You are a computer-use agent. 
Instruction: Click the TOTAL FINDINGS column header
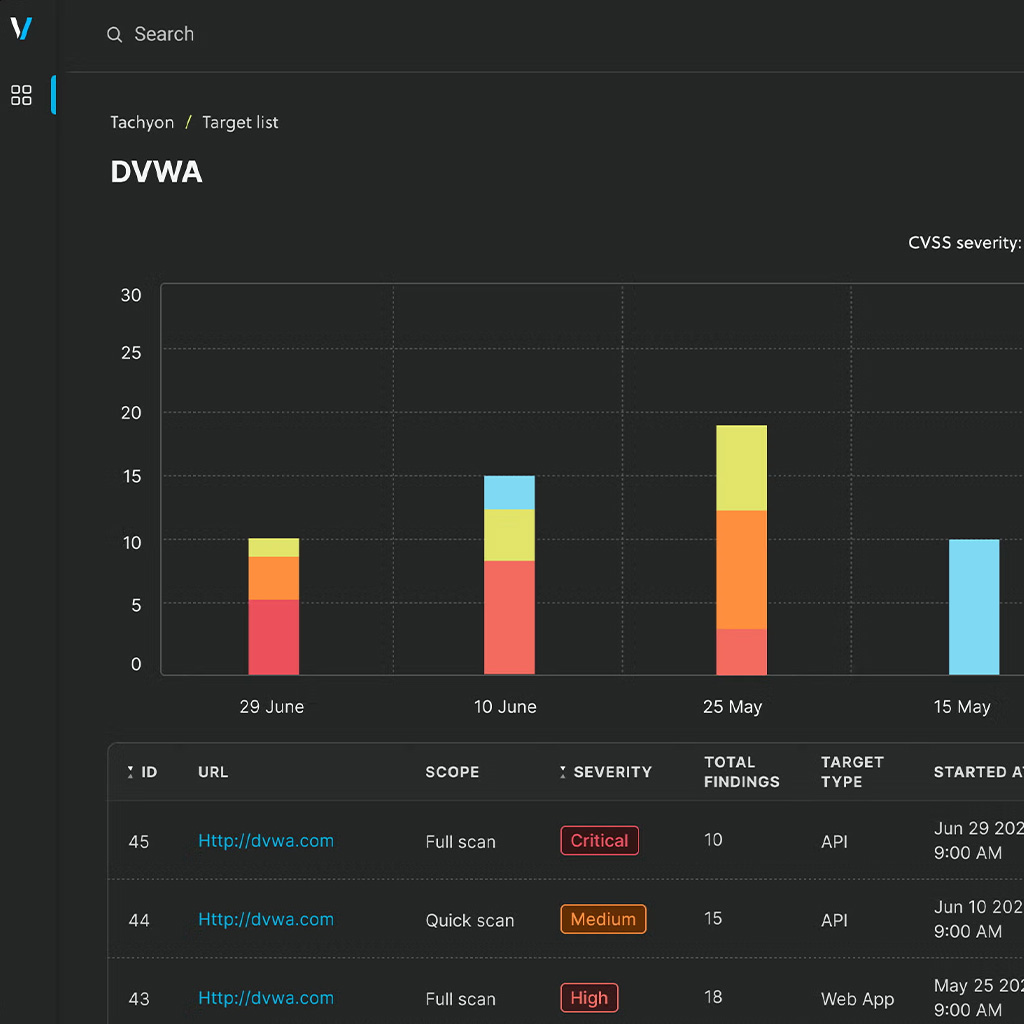[742, 772]
